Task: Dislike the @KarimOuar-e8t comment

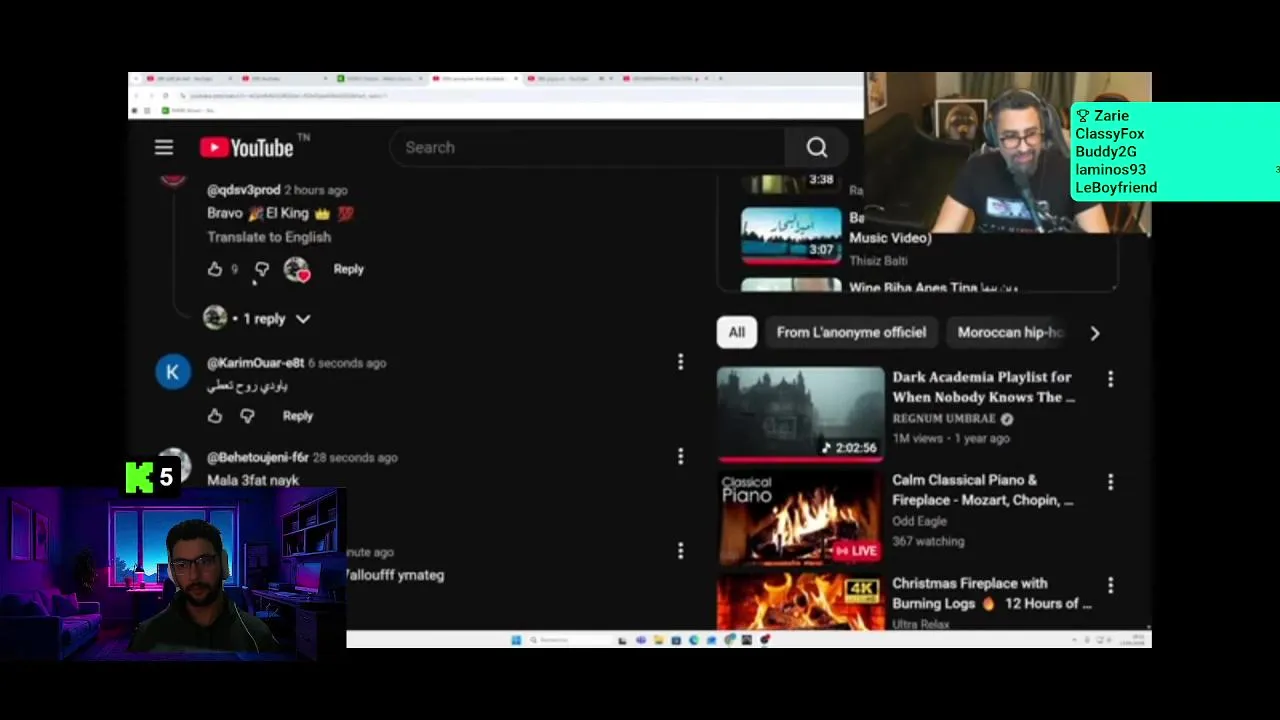Action: [247, 416]
